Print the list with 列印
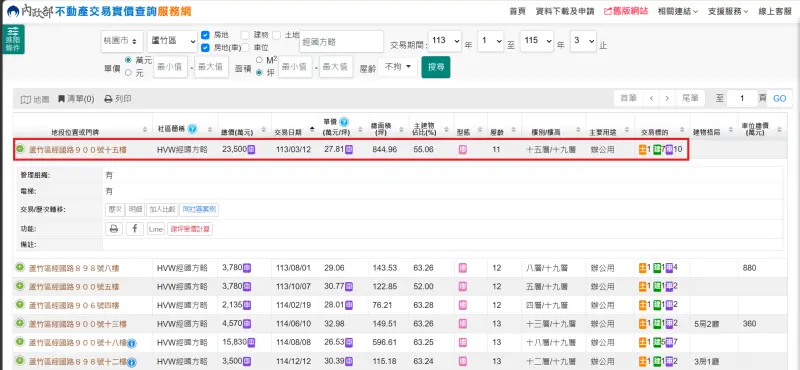The image size is (800, 370). coord(118,99)
